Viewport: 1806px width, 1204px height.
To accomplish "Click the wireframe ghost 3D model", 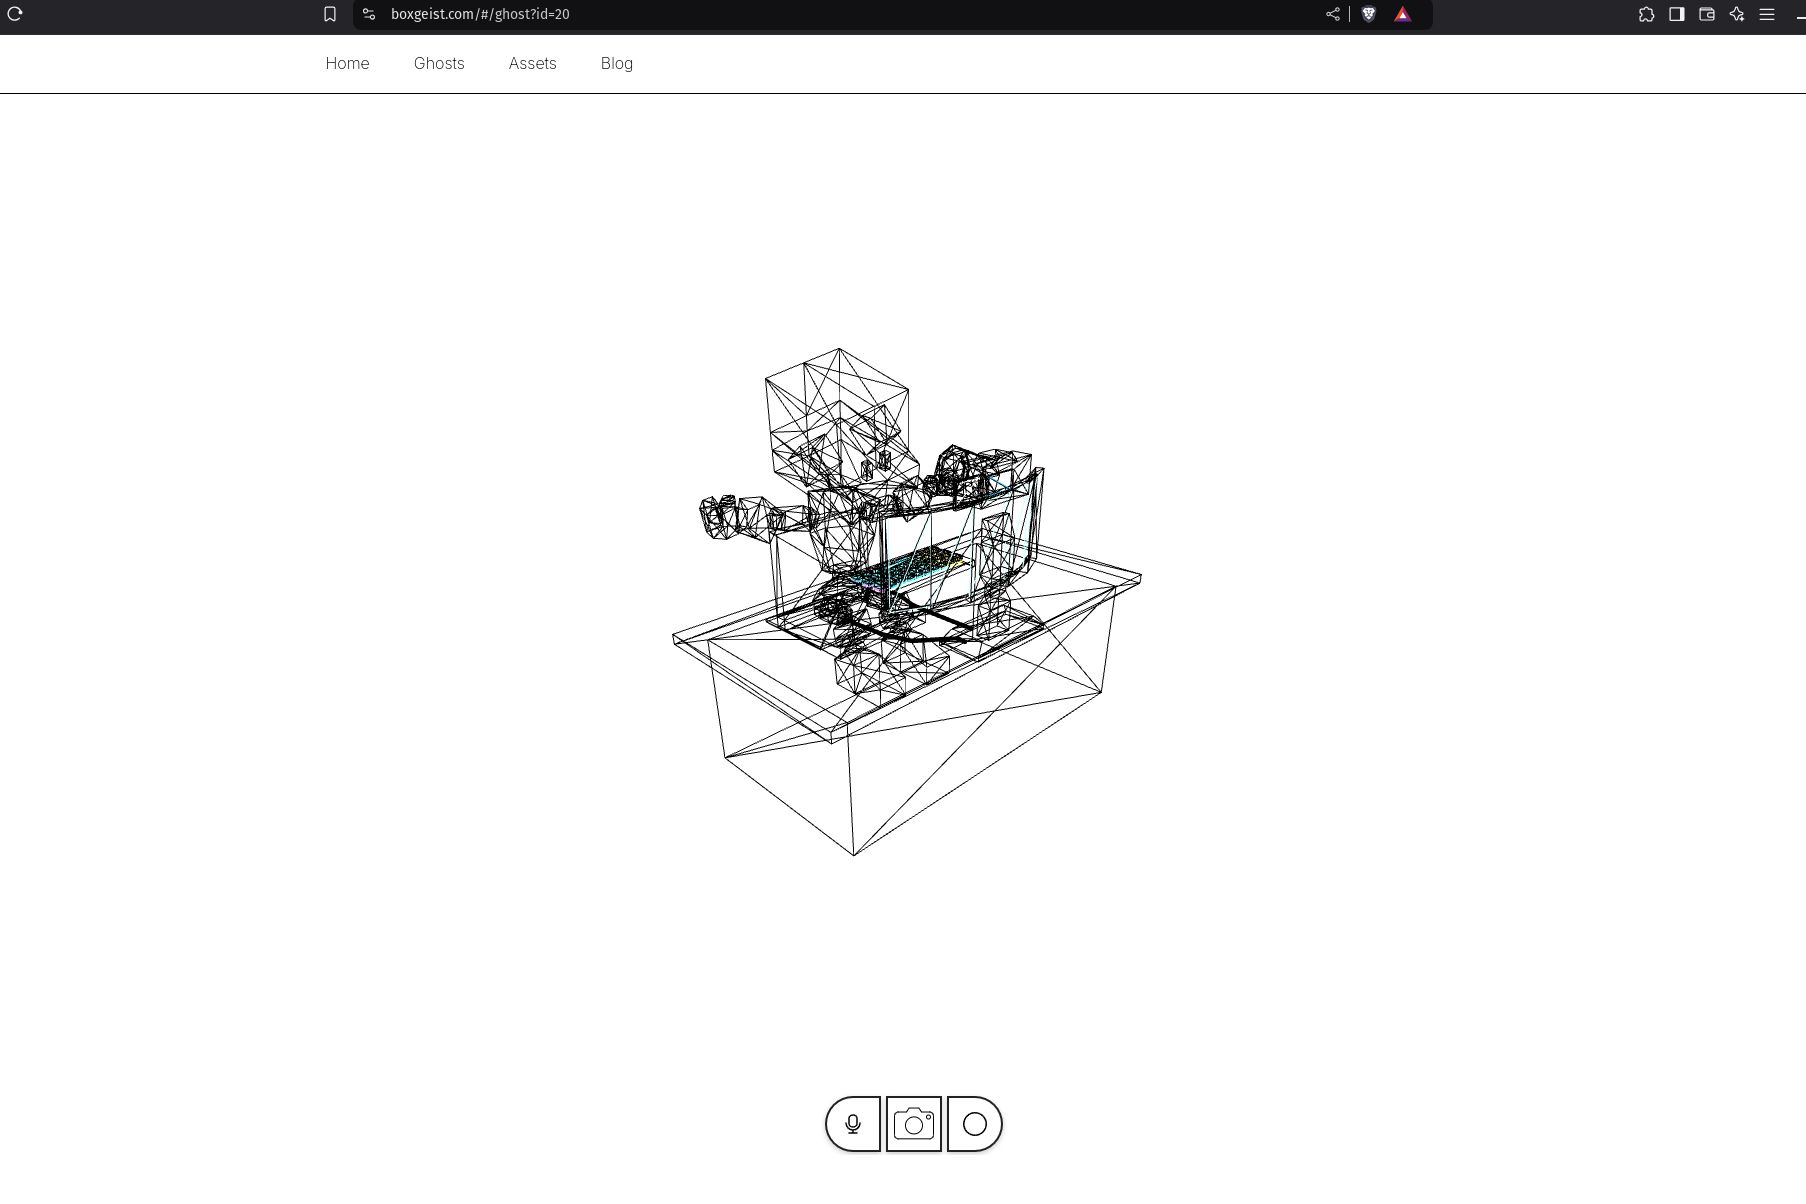I will [x=906, y=601].
